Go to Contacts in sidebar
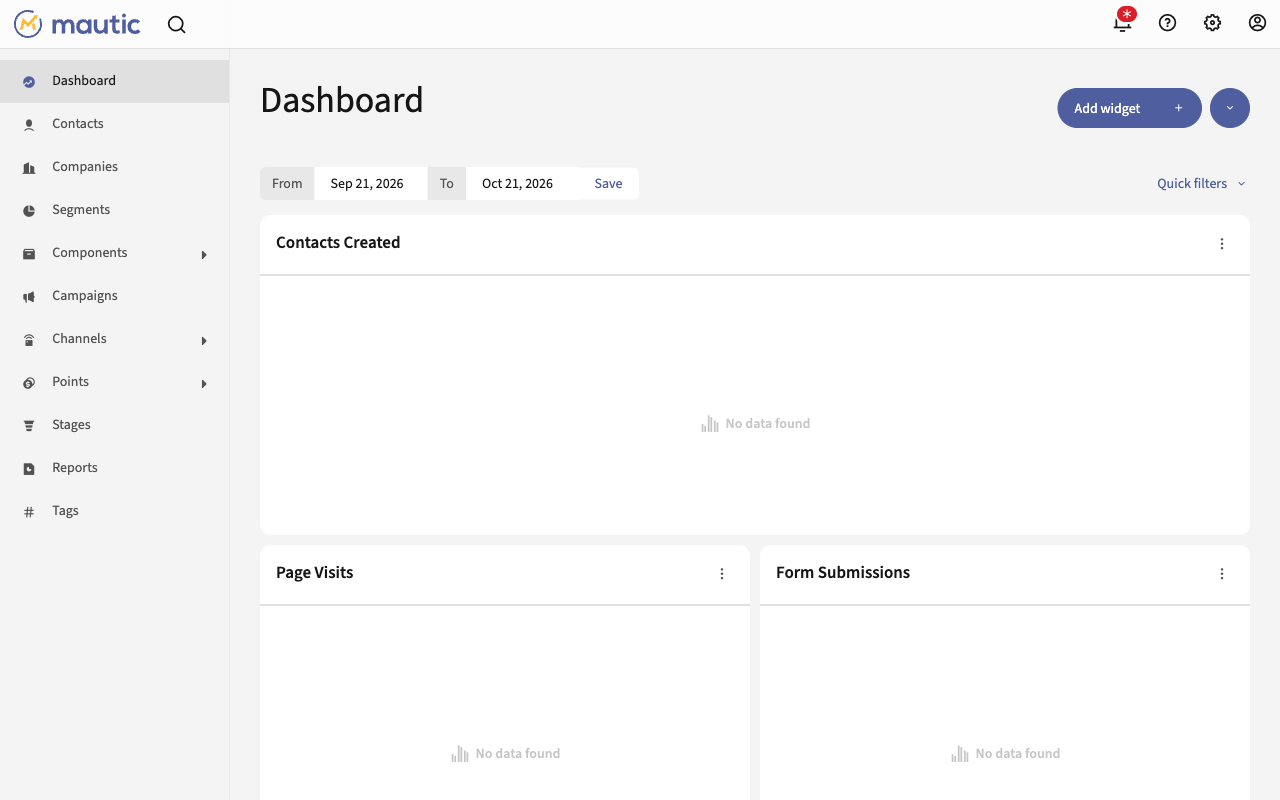1280x800 pixels. click(78, 124)
